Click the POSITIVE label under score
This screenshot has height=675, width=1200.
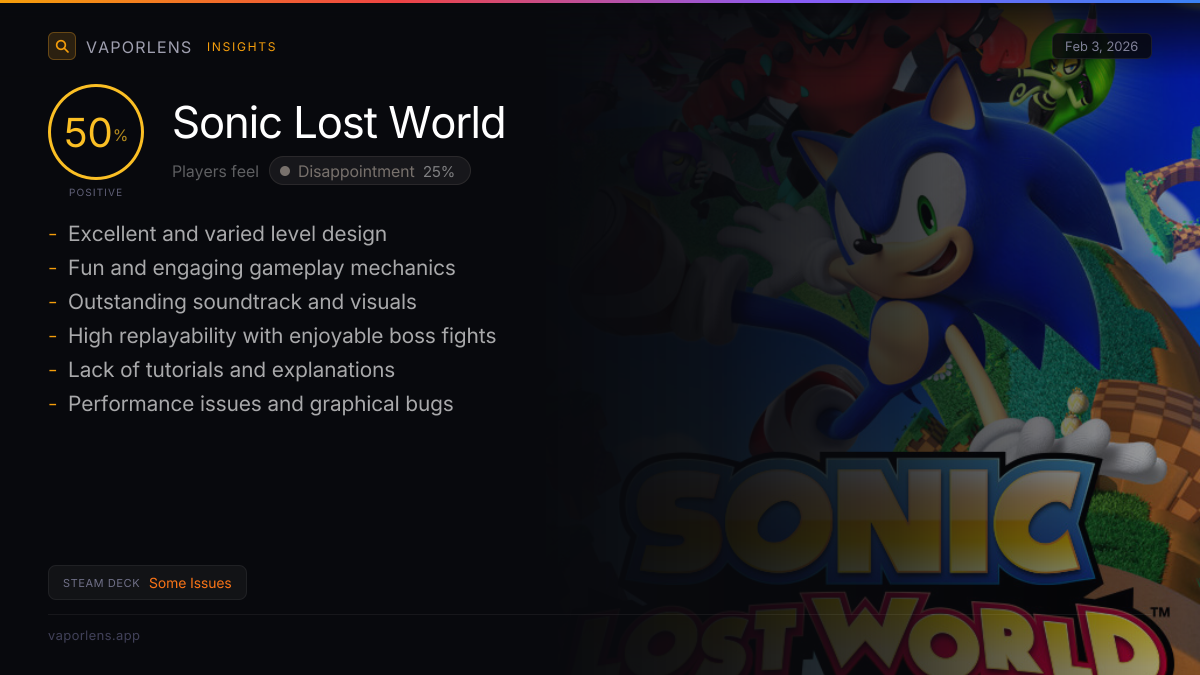click(x=96, y=193)
